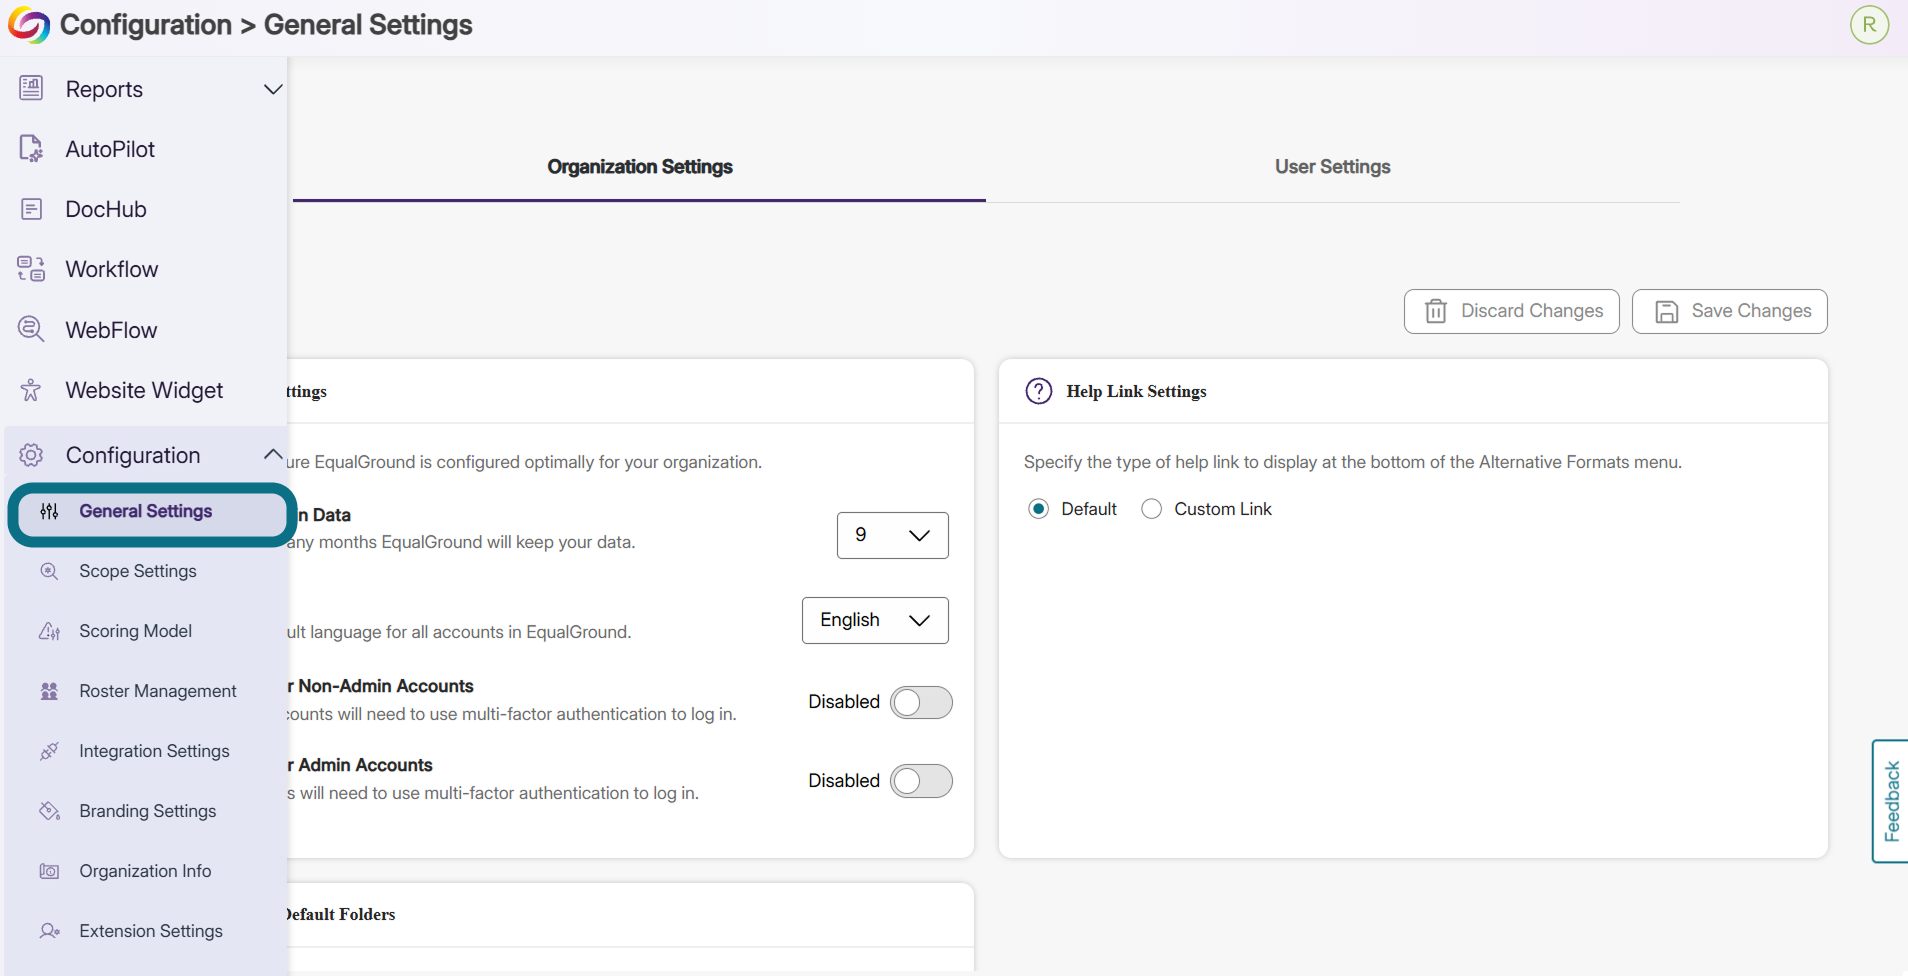Screen dimensions: 1908x976
Task: Open the Feedback side tab
Action: 1890,801
